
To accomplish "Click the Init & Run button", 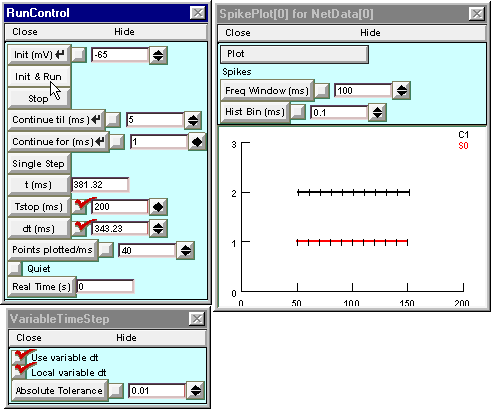I will [39, 77].
